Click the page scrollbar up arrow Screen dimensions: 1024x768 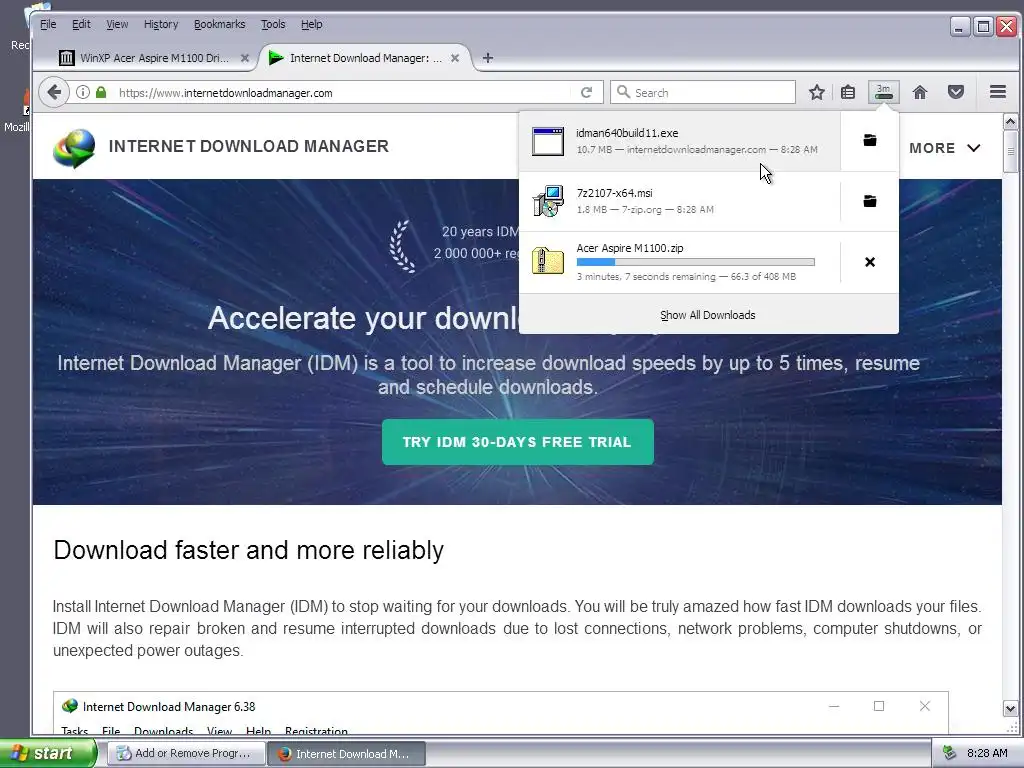[1010, 121]
